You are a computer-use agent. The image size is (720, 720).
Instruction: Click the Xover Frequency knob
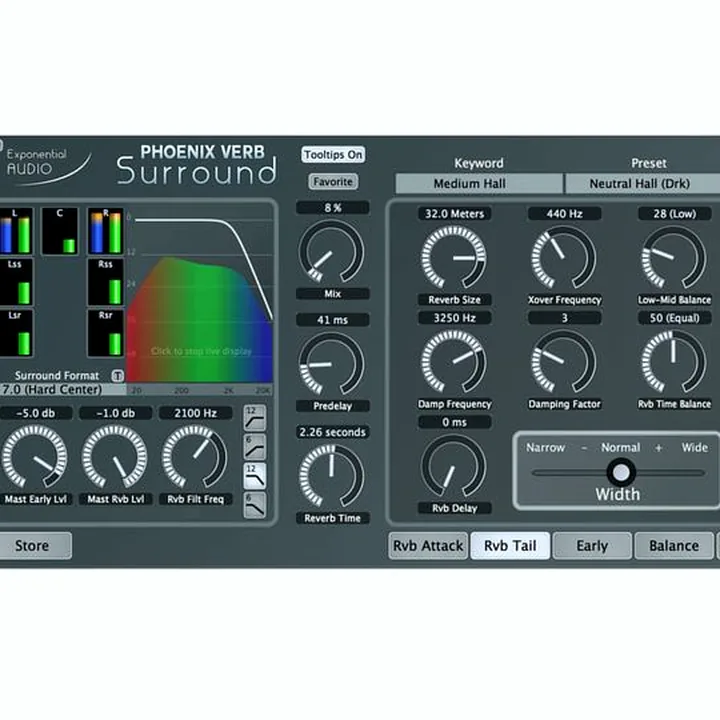tap(564, 257)
